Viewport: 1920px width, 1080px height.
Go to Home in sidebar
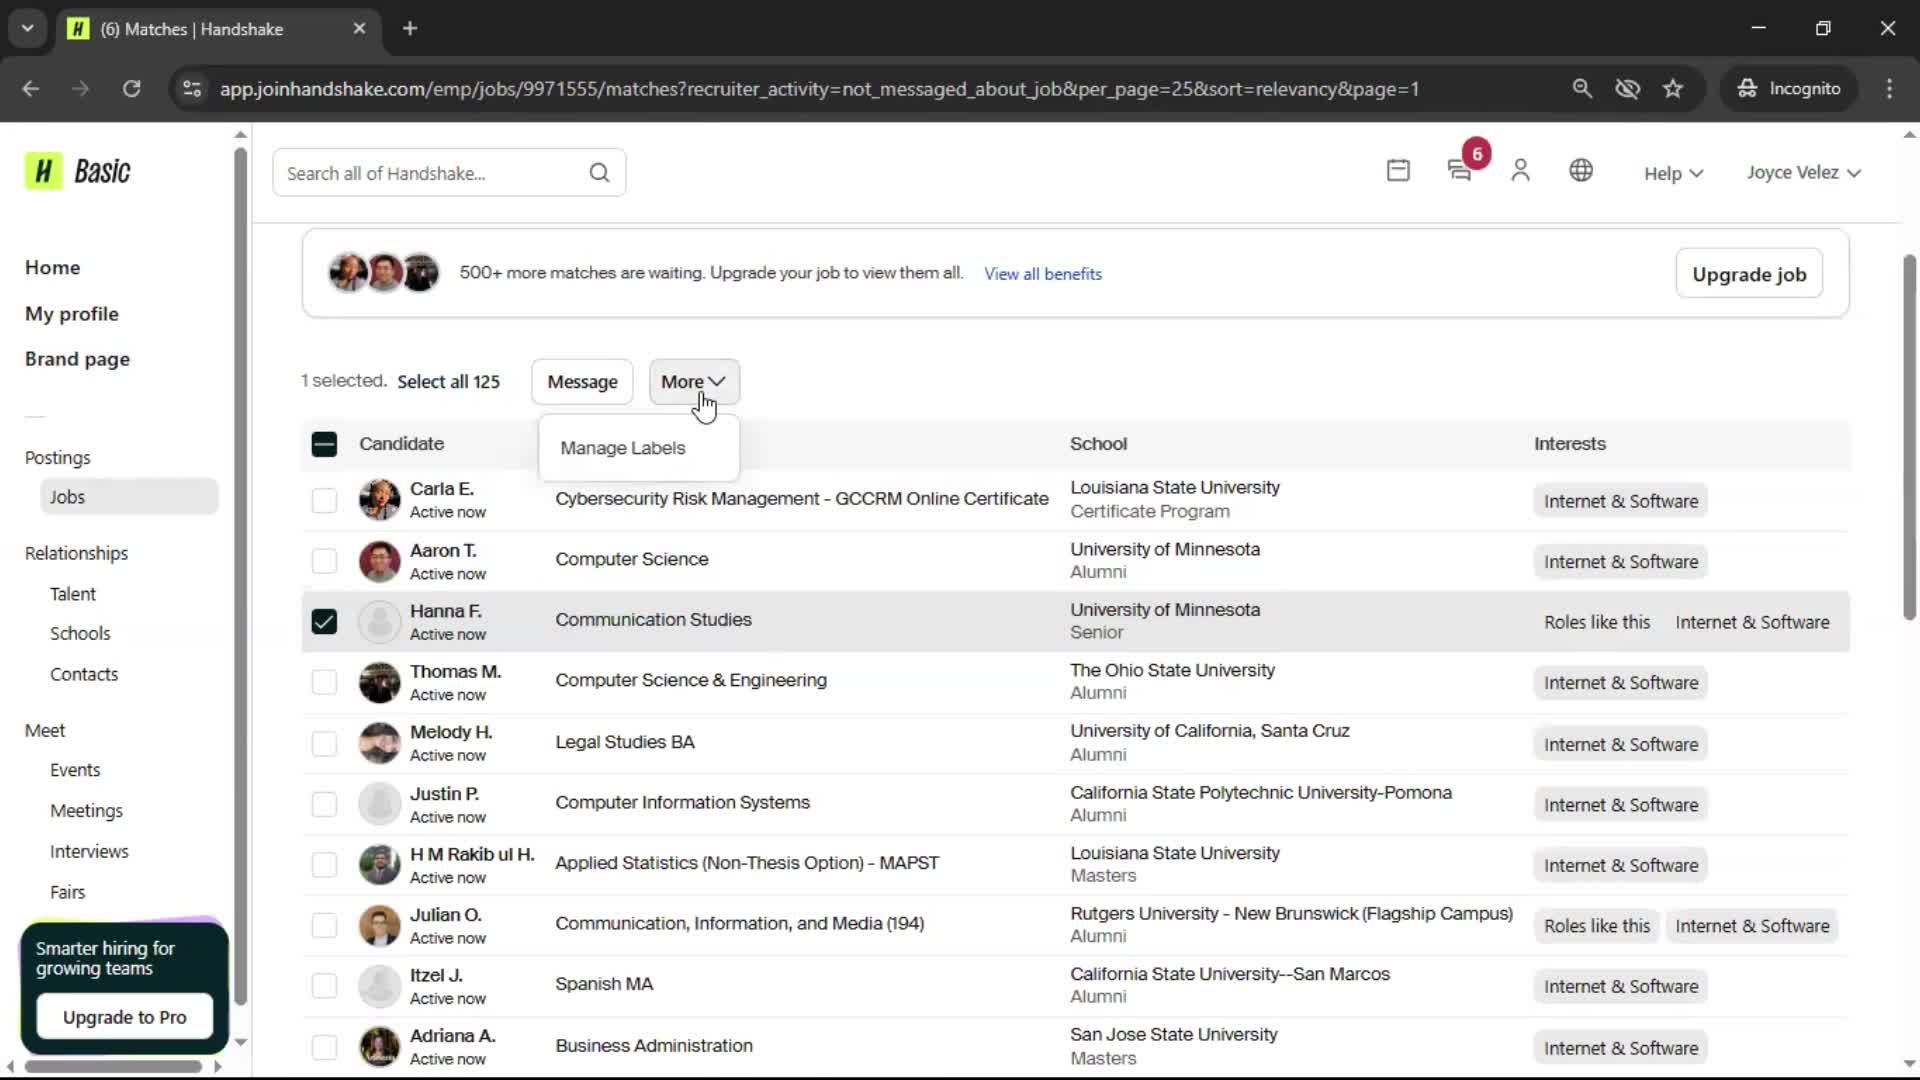(x=52, y=267)
